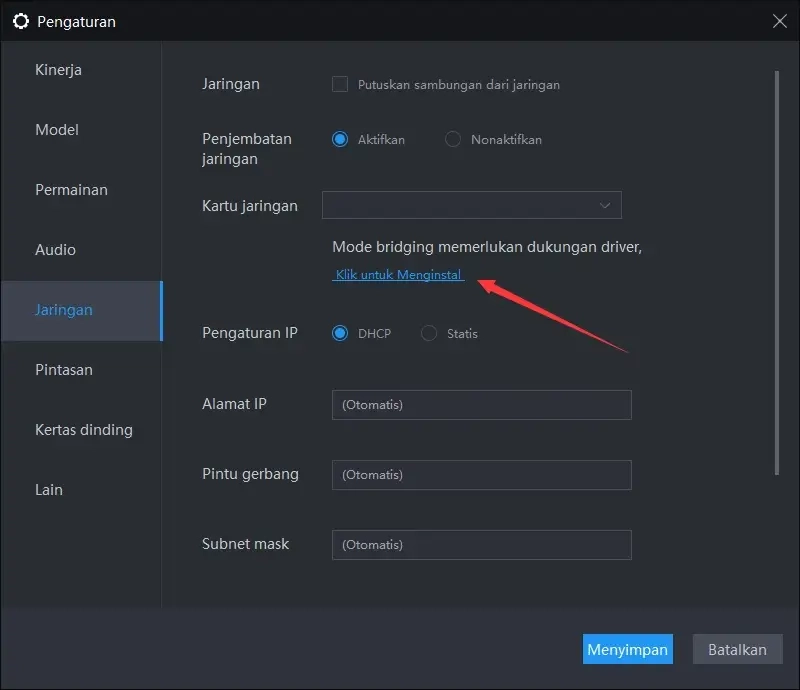Open the Audio settings section

click(55, 249)
